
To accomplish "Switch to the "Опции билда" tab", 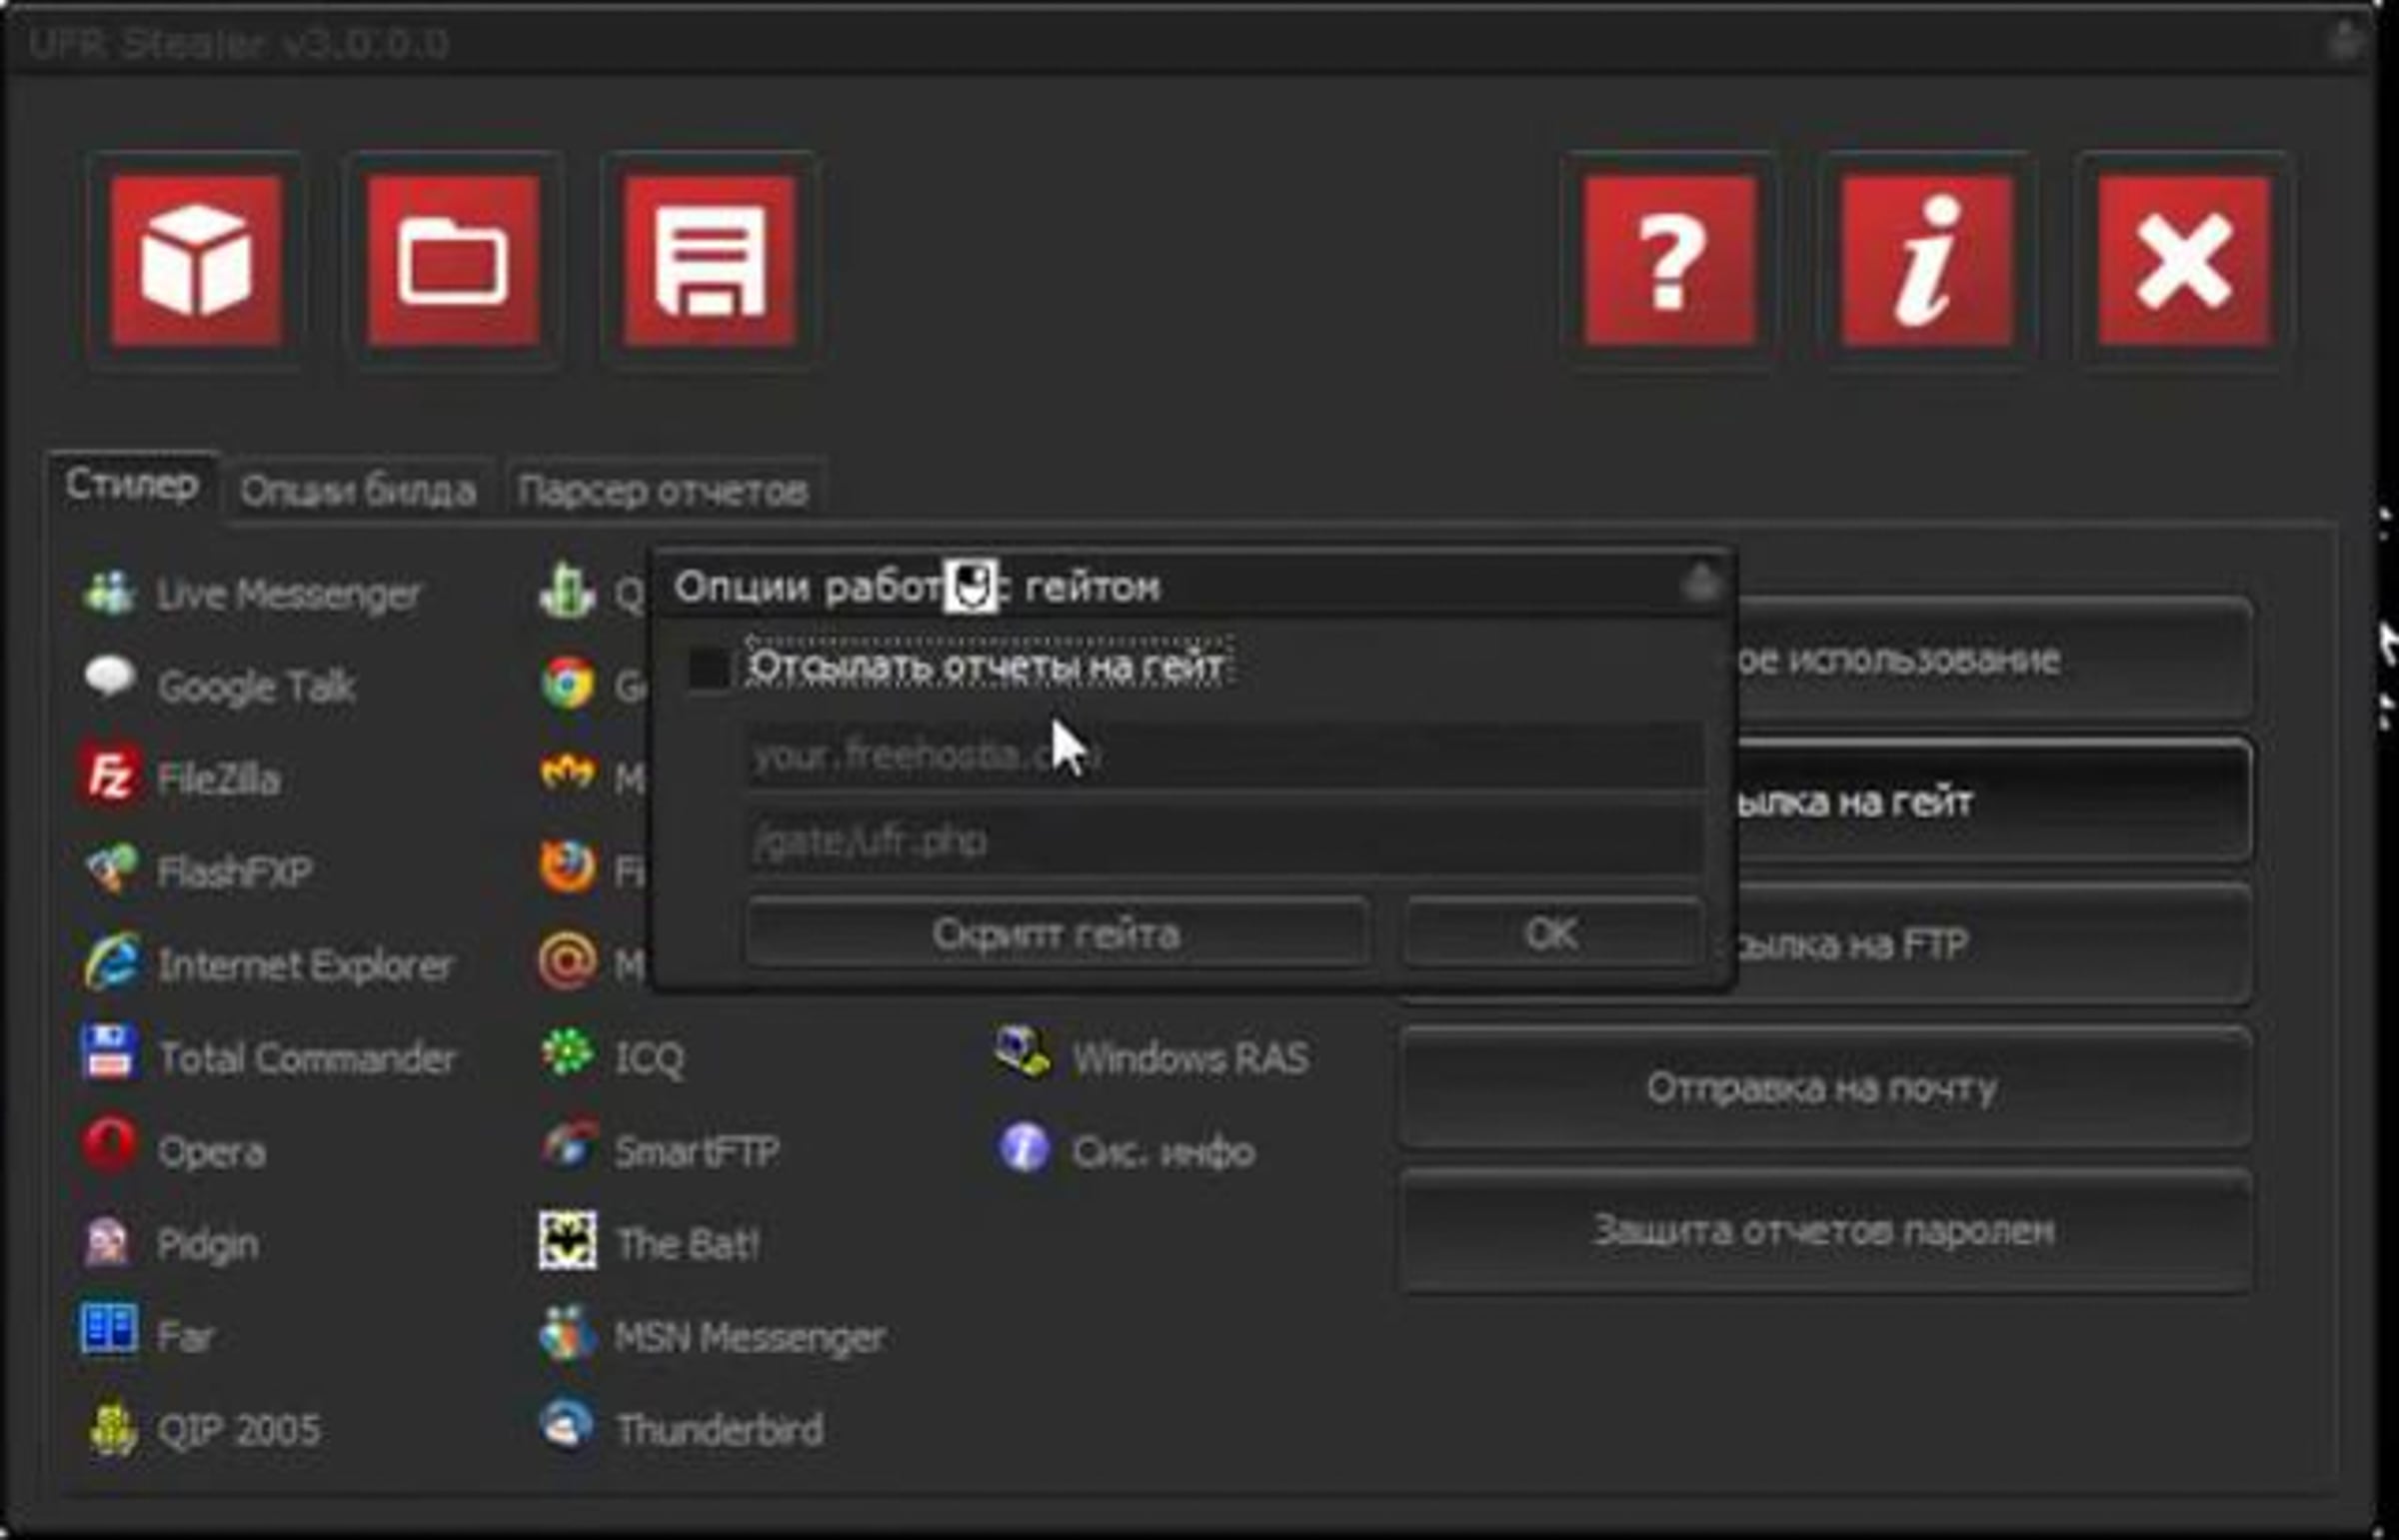I will pyautogui.click(x=358, y=491).
